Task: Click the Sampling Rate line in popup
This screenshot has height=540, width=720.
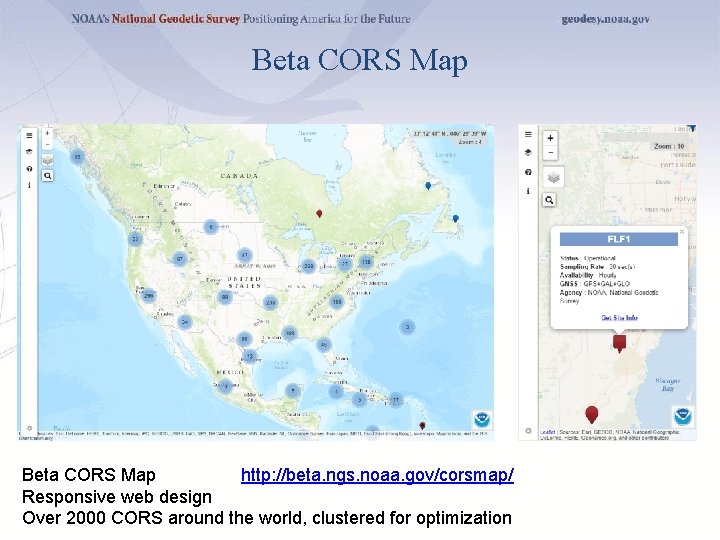Action: (597, 267)
